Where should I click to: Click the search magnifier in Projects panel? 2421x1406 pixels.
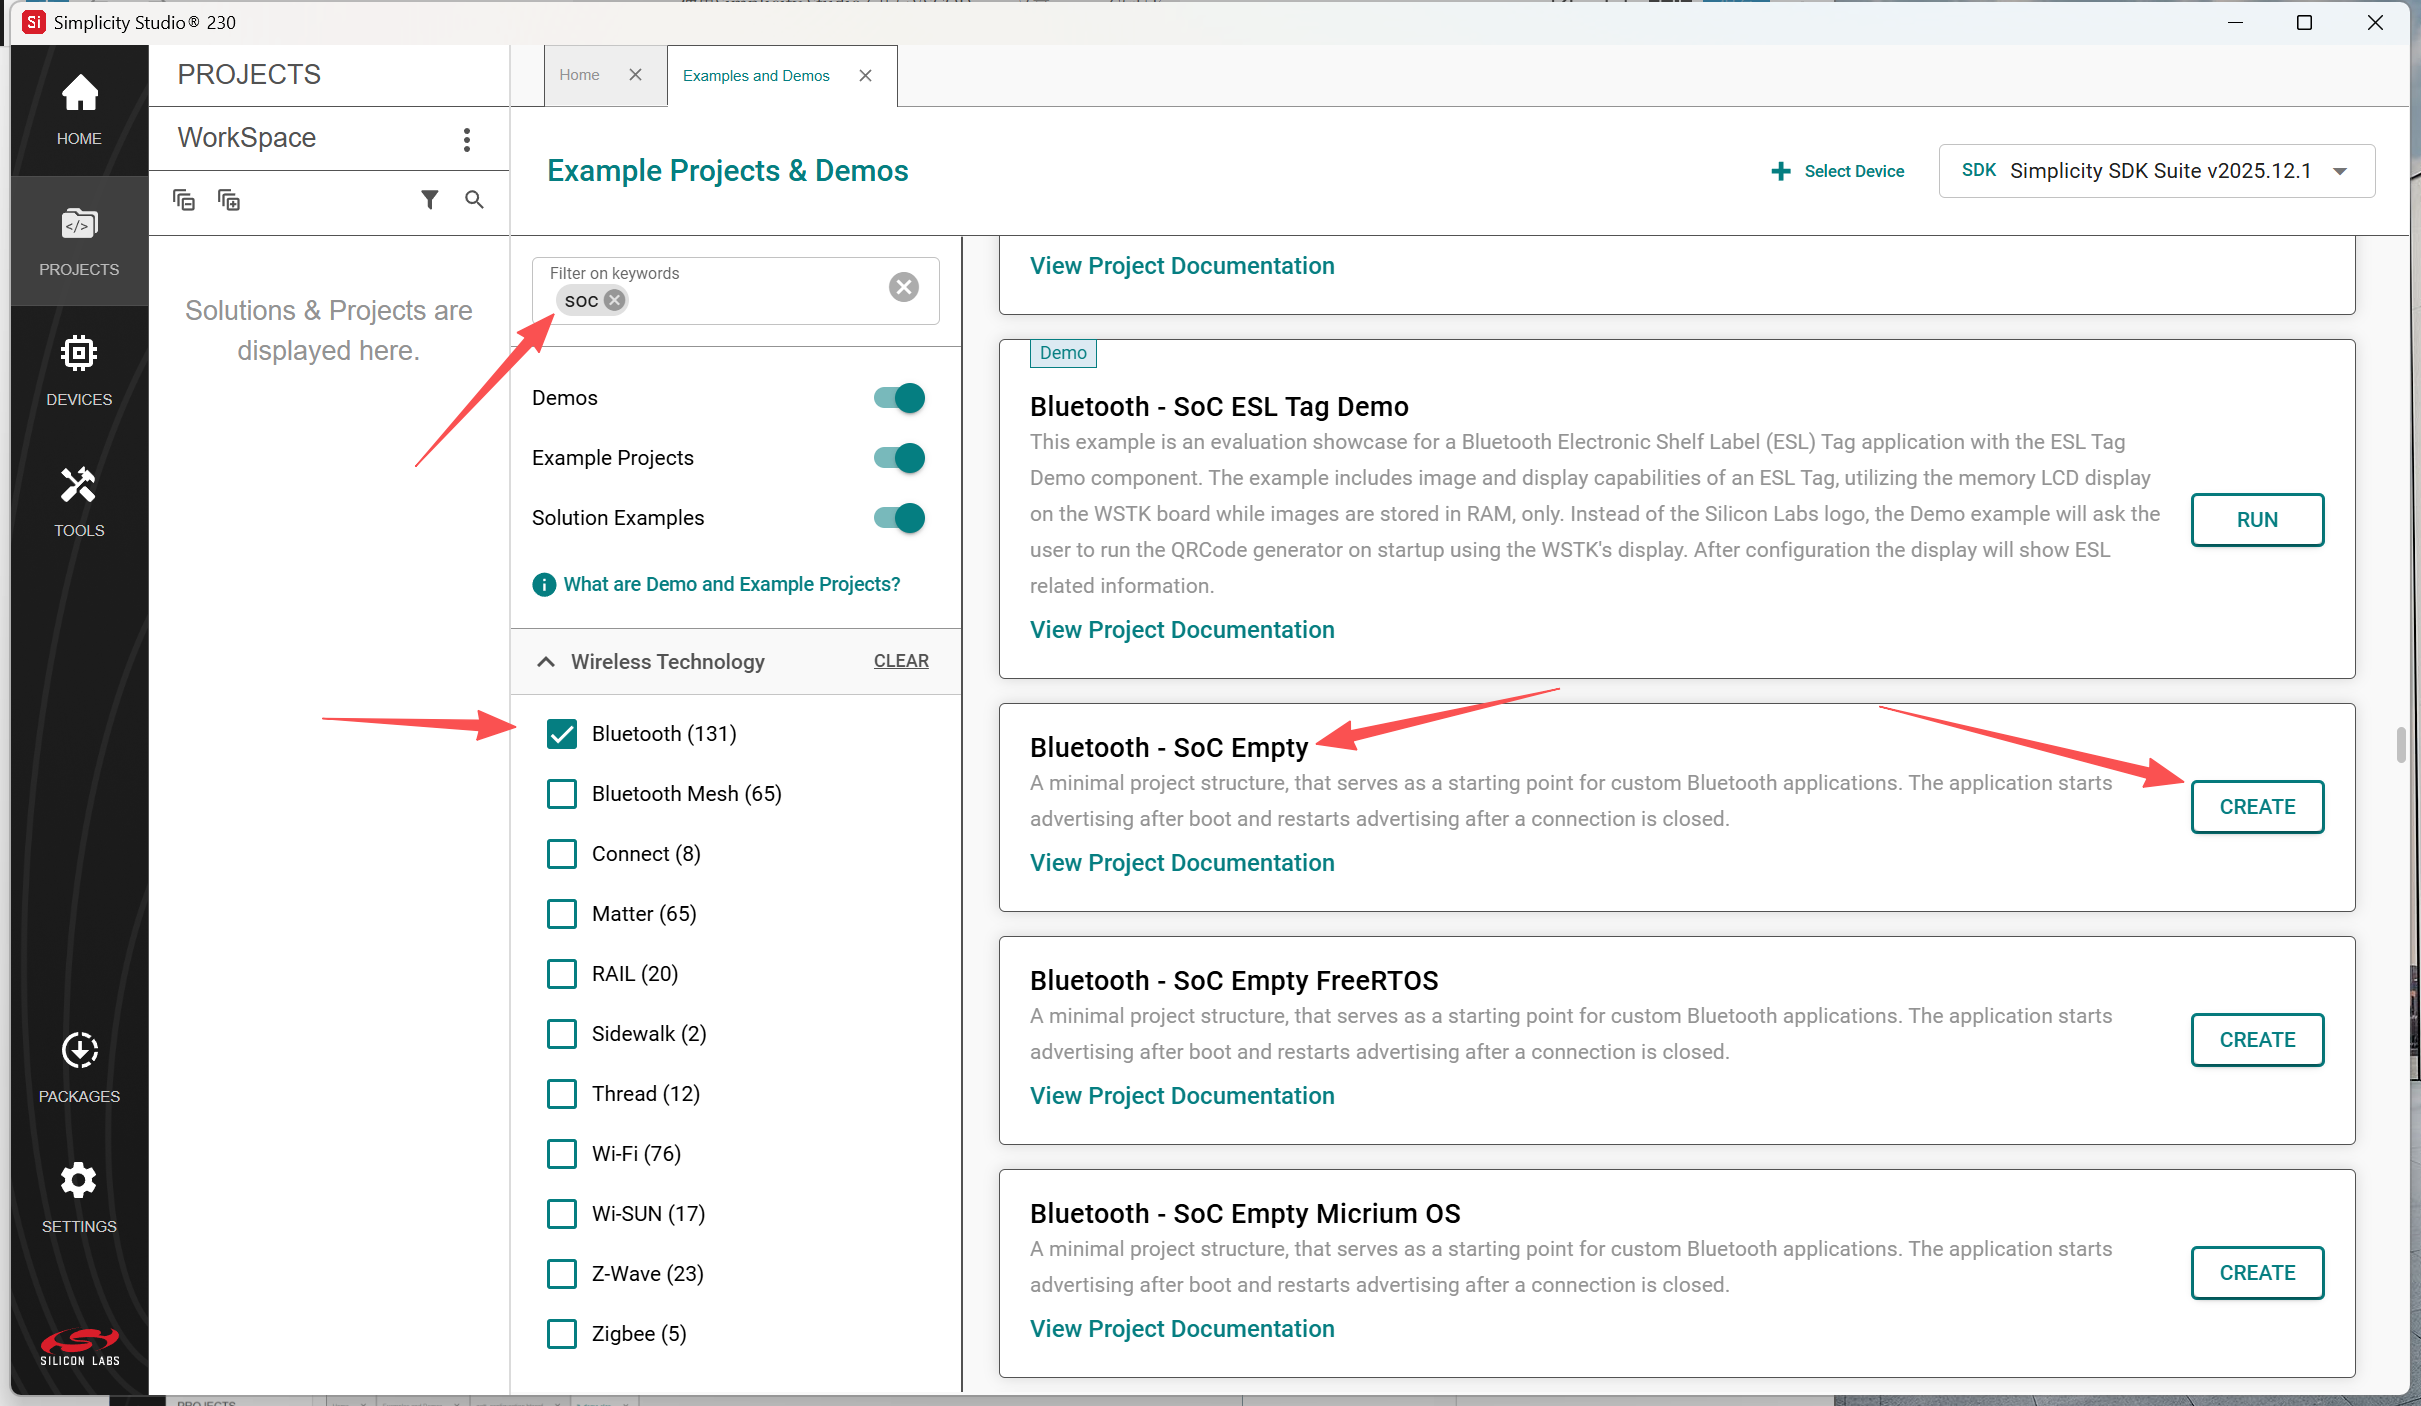pyautogui.click(x=474, y=200)
